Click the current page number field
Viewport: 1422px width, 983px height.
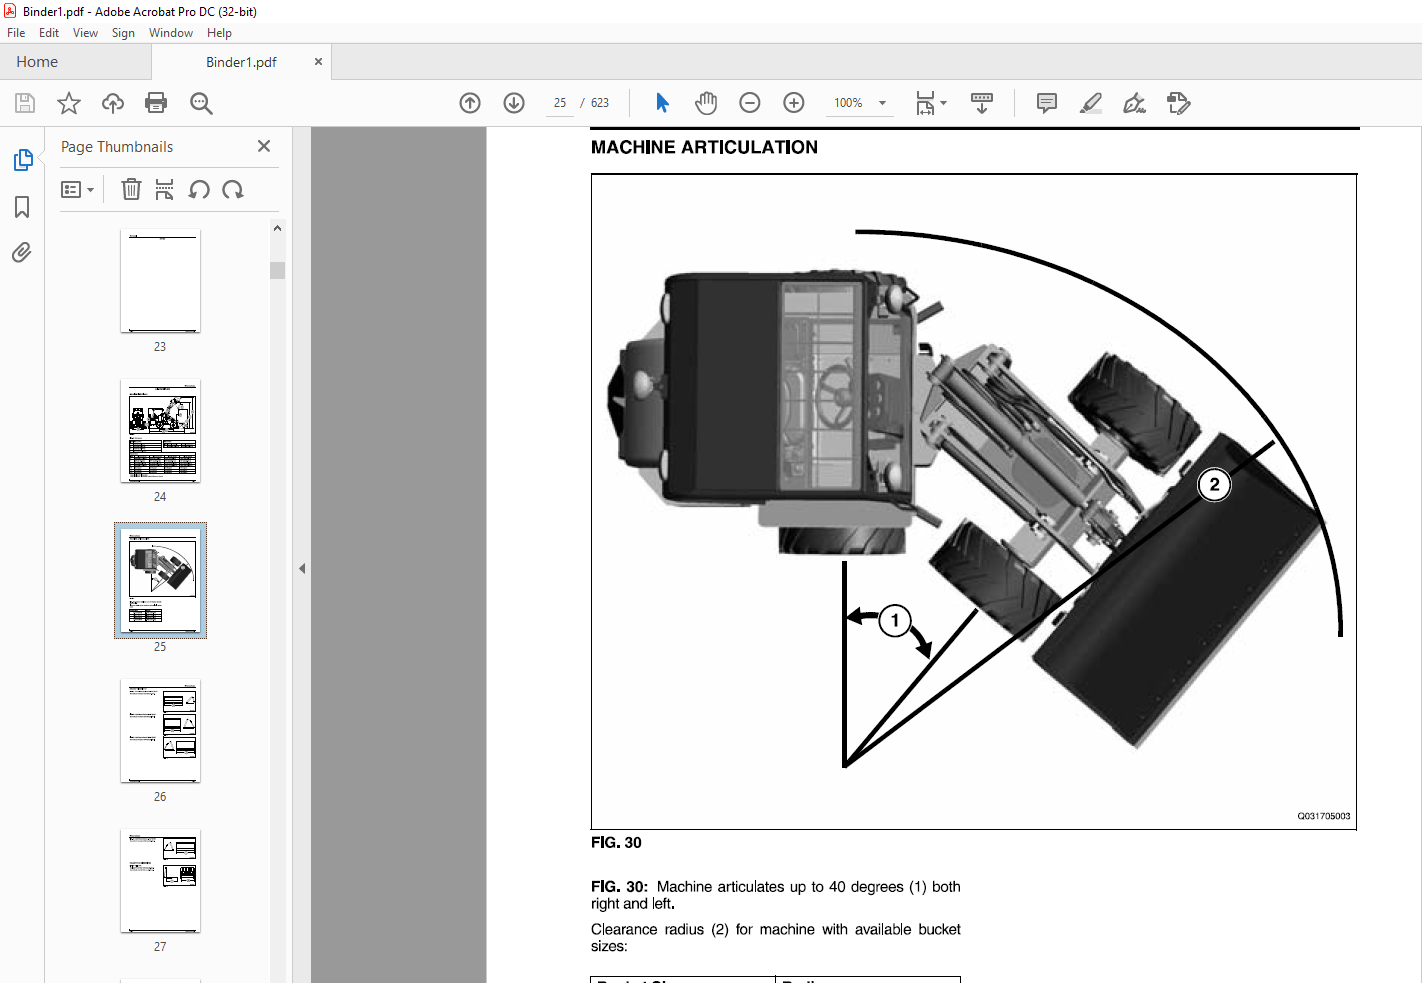tap(560, 103)
